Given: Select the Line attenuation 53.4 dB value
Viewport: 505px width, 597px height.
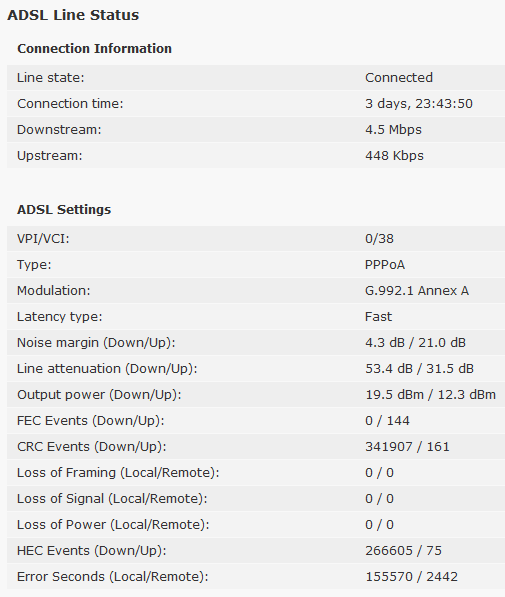Looking at the screenshot, I should 419,369.
